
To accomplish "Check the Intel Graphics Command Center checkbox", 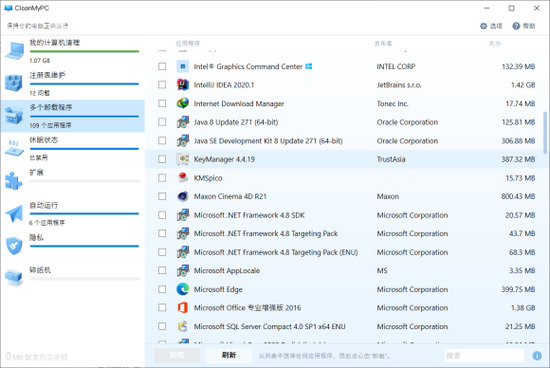I will coord(162,66).
